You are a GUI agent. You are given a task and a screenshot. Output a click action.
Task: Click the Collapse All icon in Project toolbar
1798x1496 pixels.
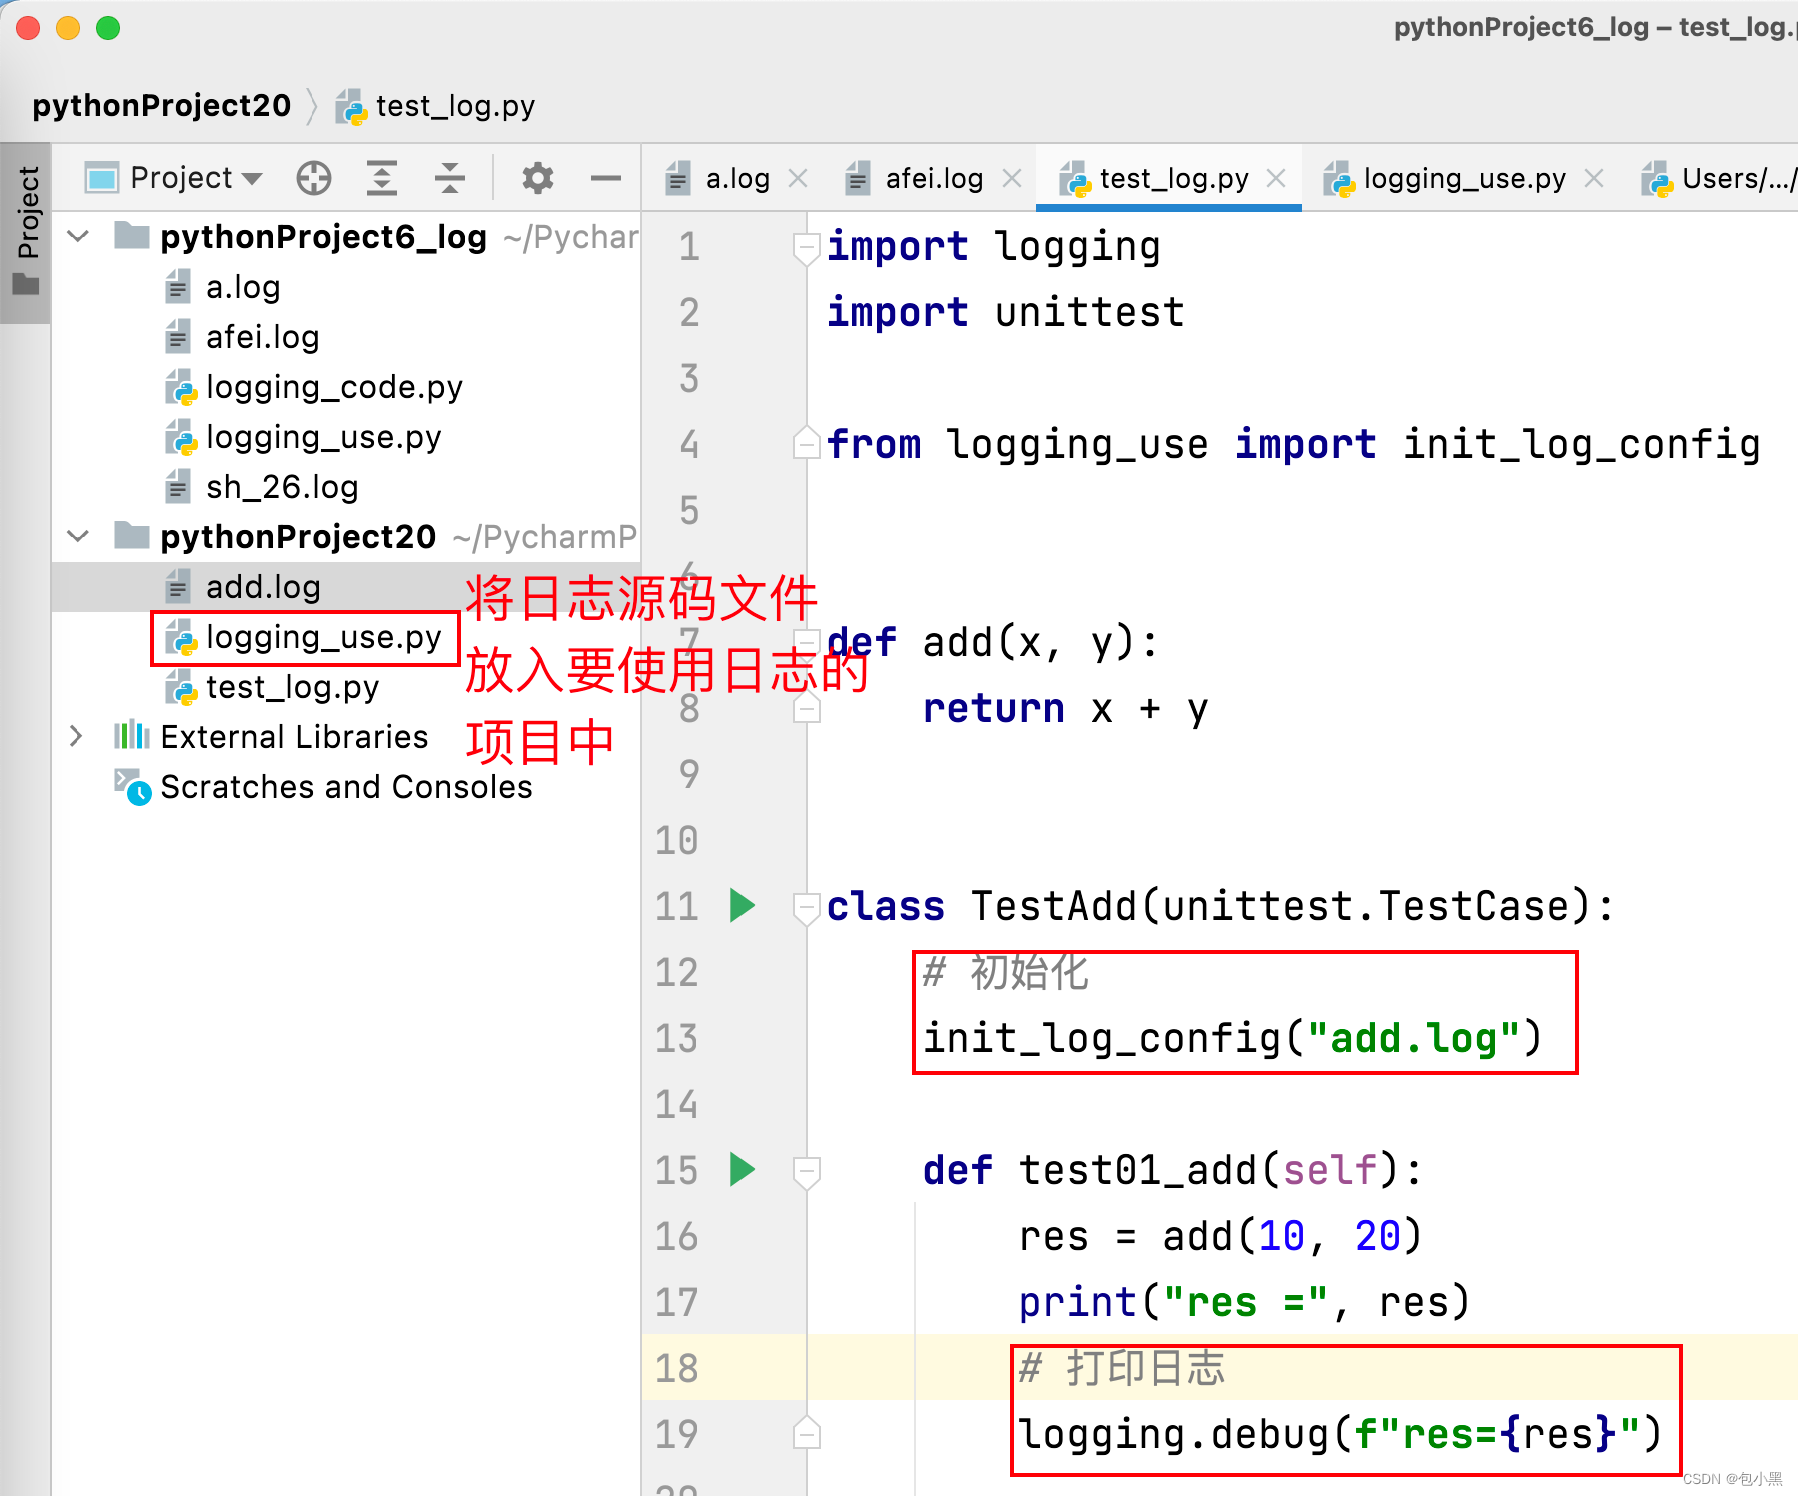450,178
